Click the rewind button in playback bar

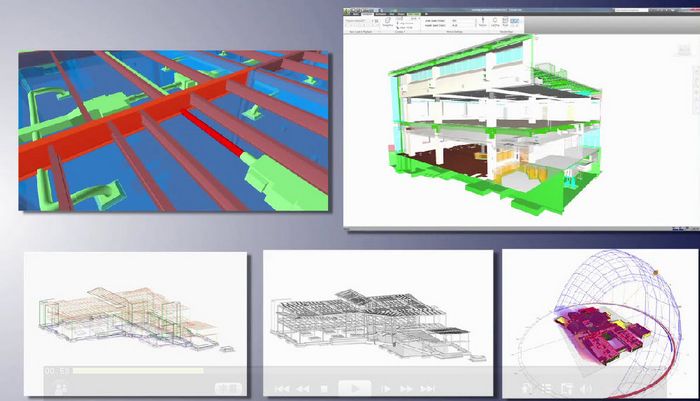click(303, 389)
